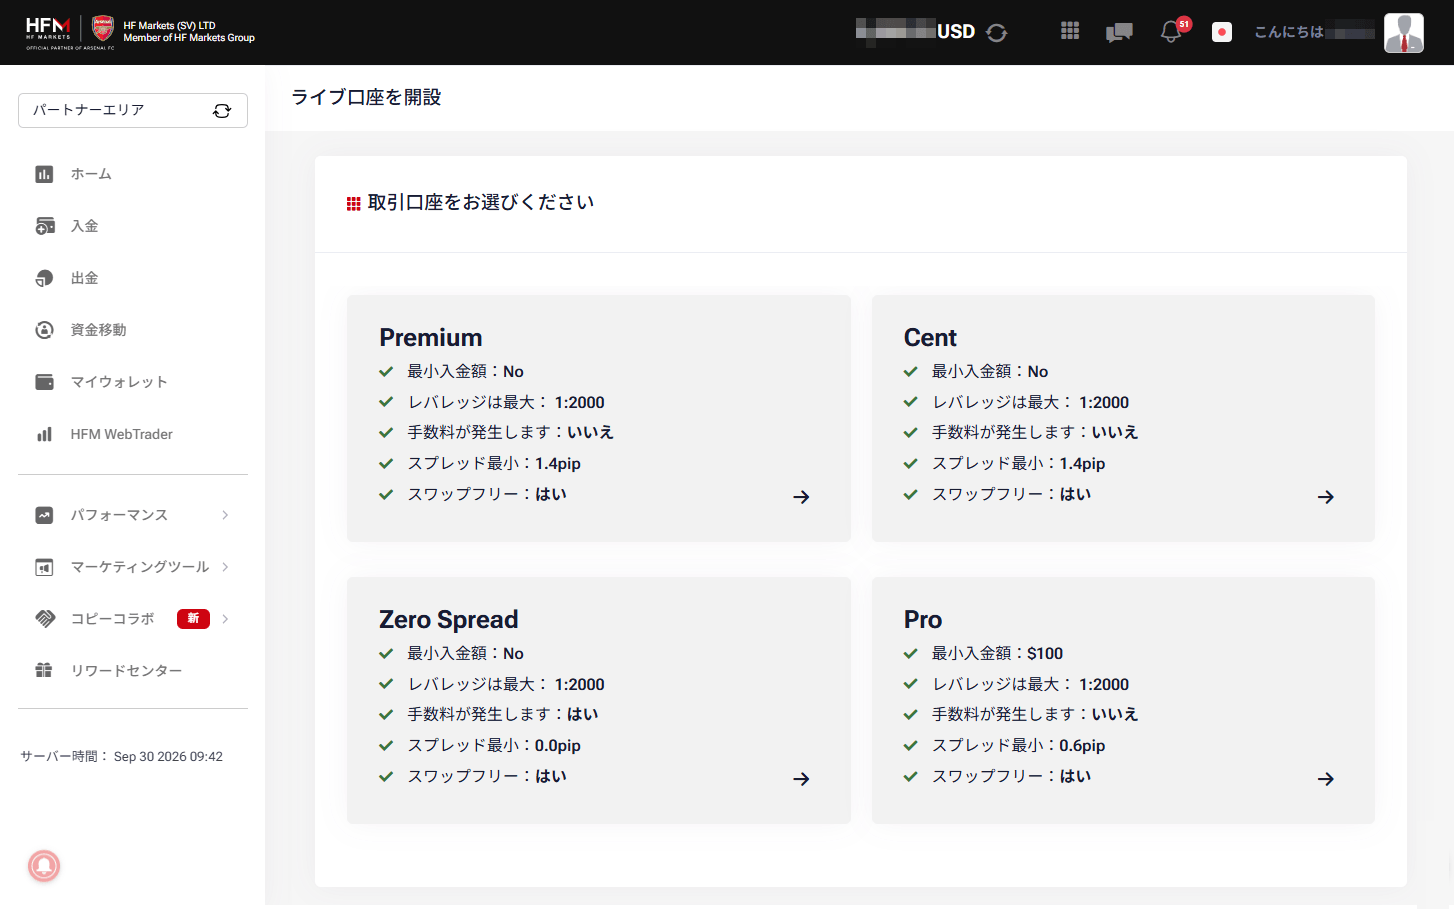Select the Premium account title
1454x909 pixels.
431,338
